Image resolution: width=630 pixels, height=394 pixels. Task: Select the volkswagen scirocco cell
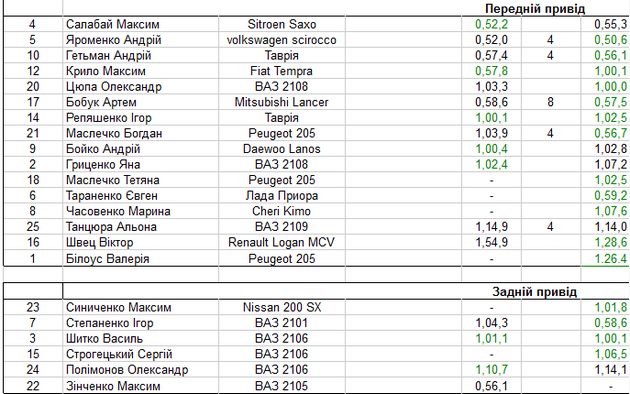coord(282,40)
